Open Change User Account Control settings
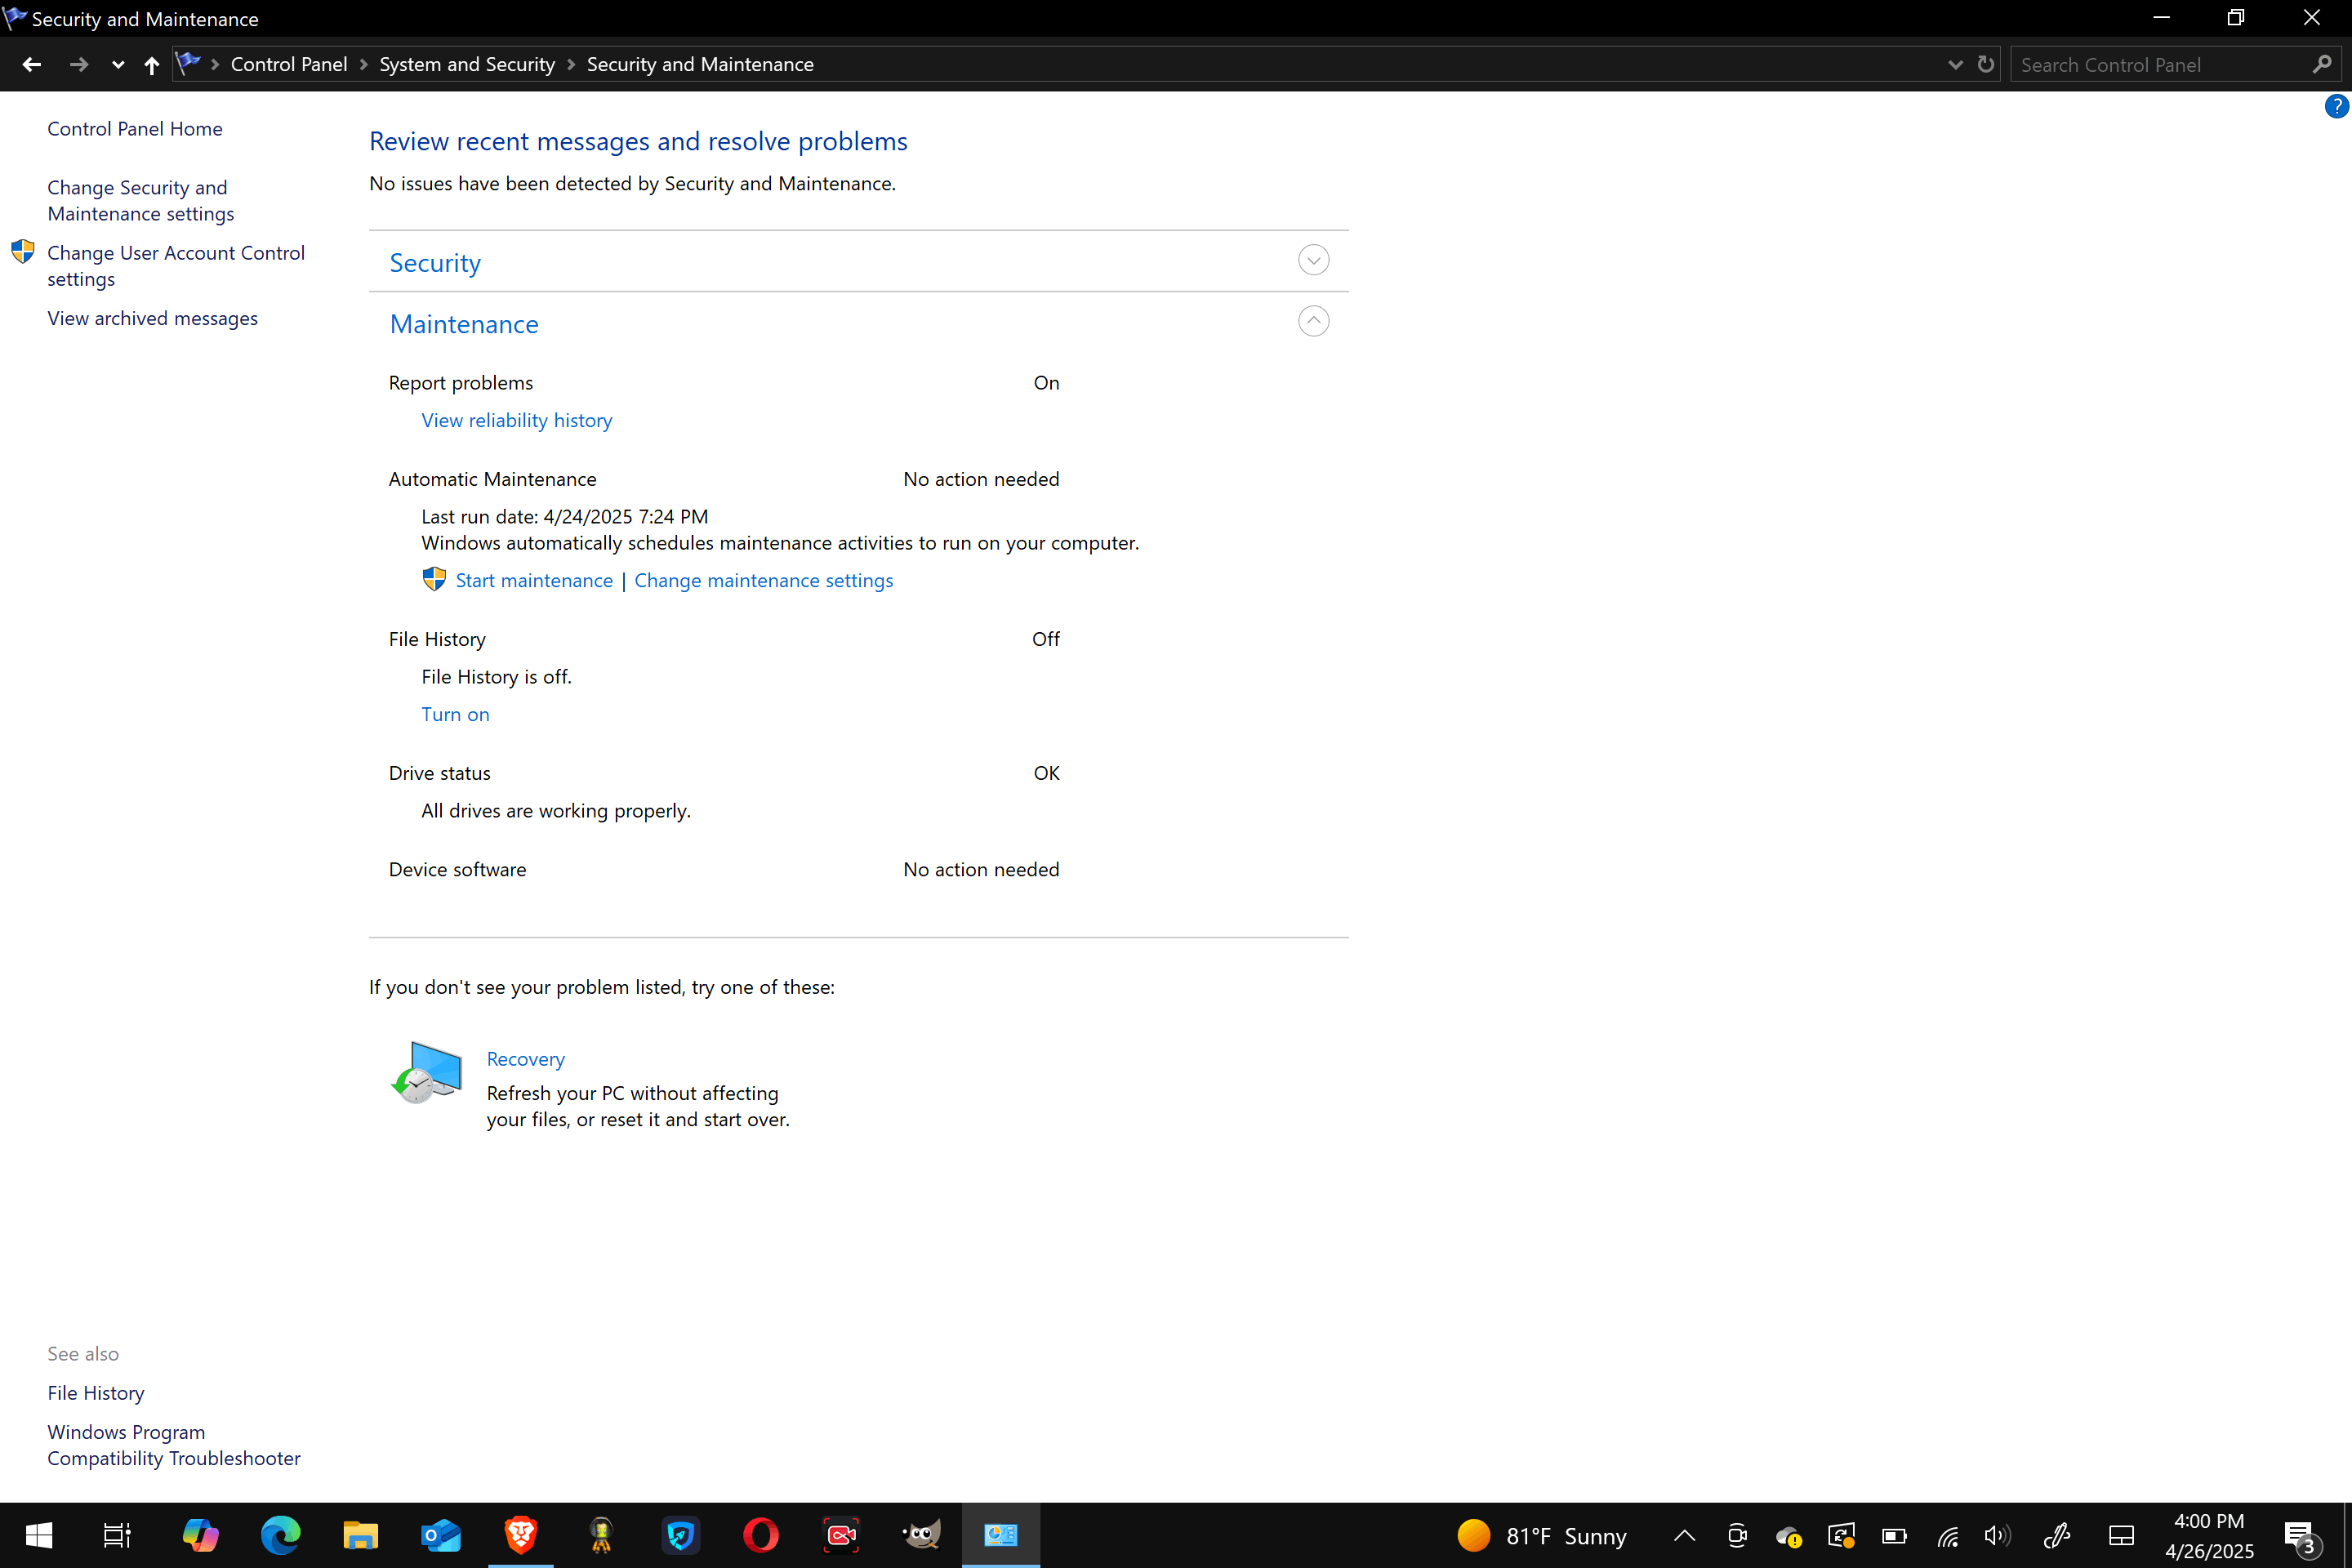The image size is (2352, 1568). 176,266
